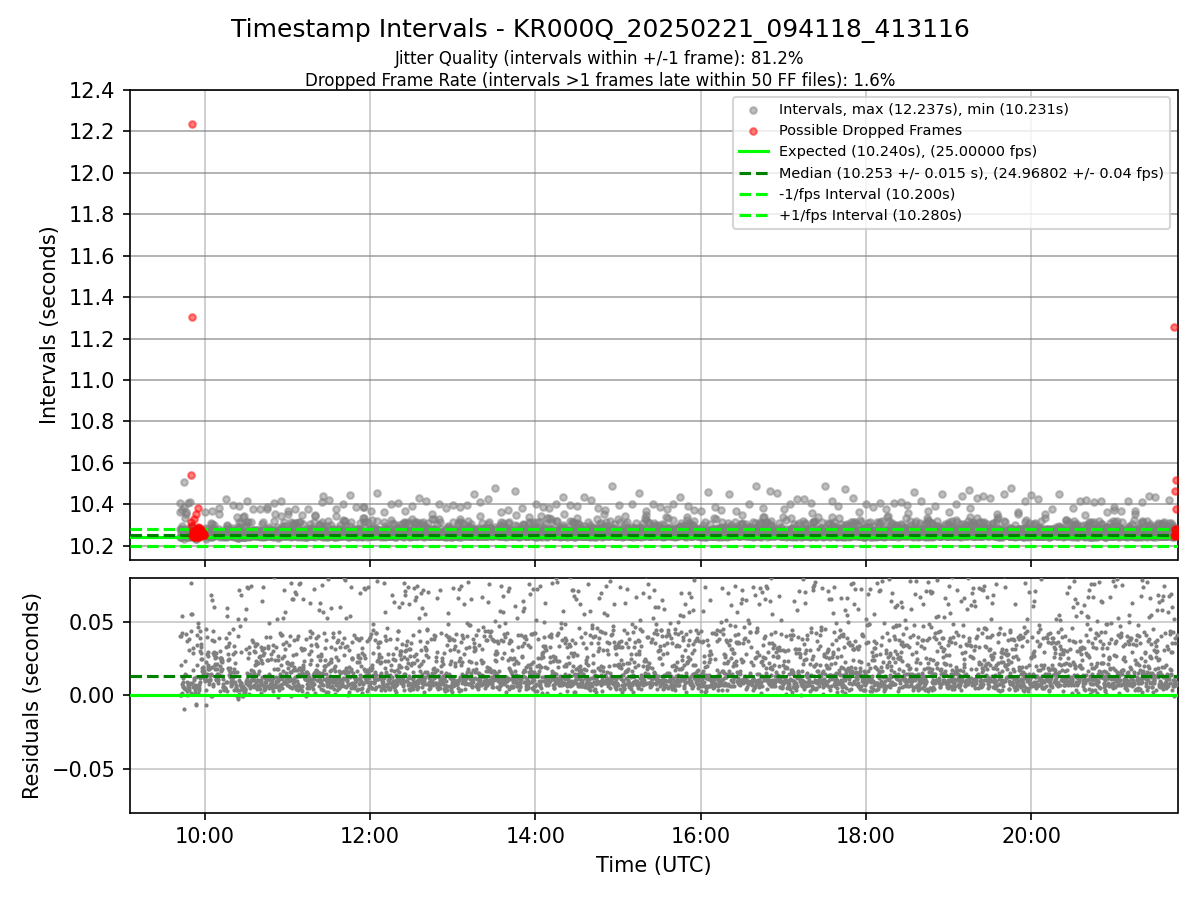Click the Jitter Quality 81.2% subtitle
The height and width of the screenshot is (900, 1200).
point(599,58)
